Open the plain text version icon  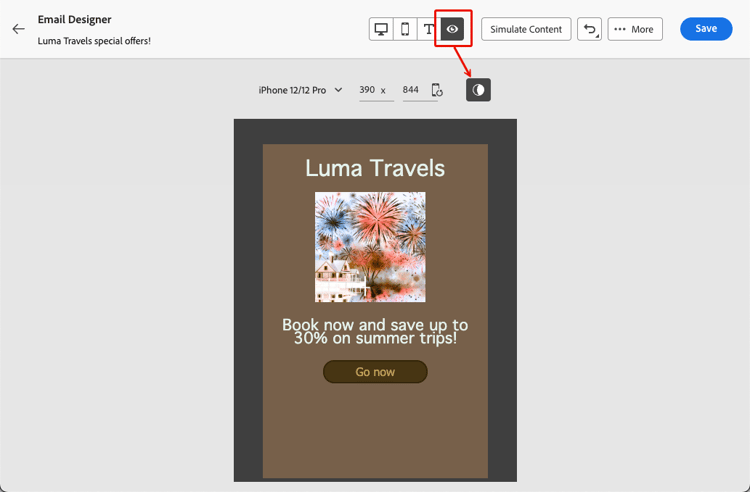(x=429, y=29)
